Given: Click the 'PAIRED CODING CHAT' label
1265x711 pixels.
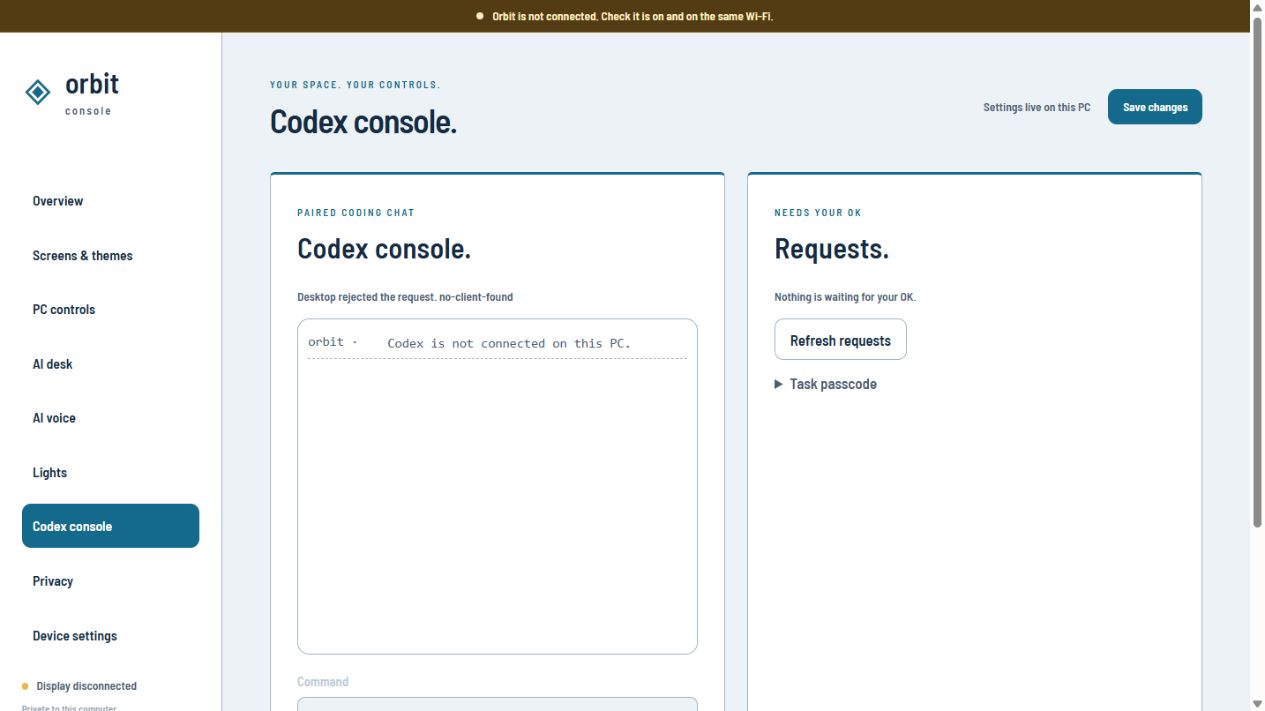Looking at the screenshot, I should click(356, 213).
